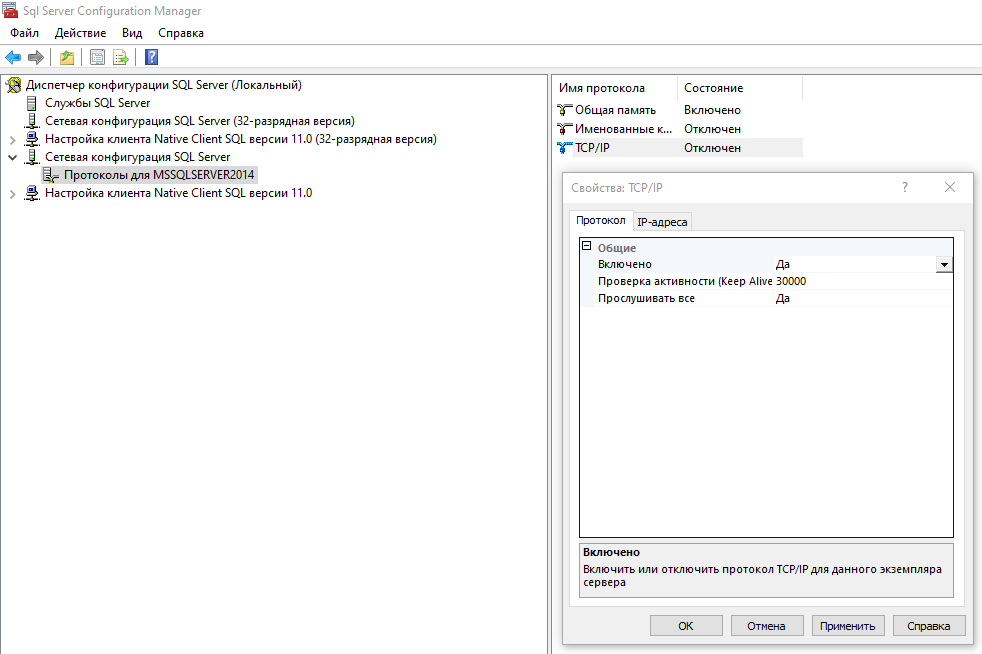
Task: Close the Свойства: TCP/IP dialog
Action: point(950,187)
